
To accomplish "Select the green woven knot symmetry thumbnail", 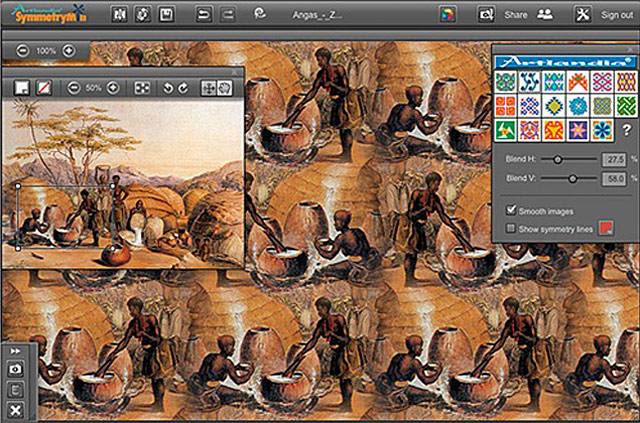I will click(x=626, y=106).
